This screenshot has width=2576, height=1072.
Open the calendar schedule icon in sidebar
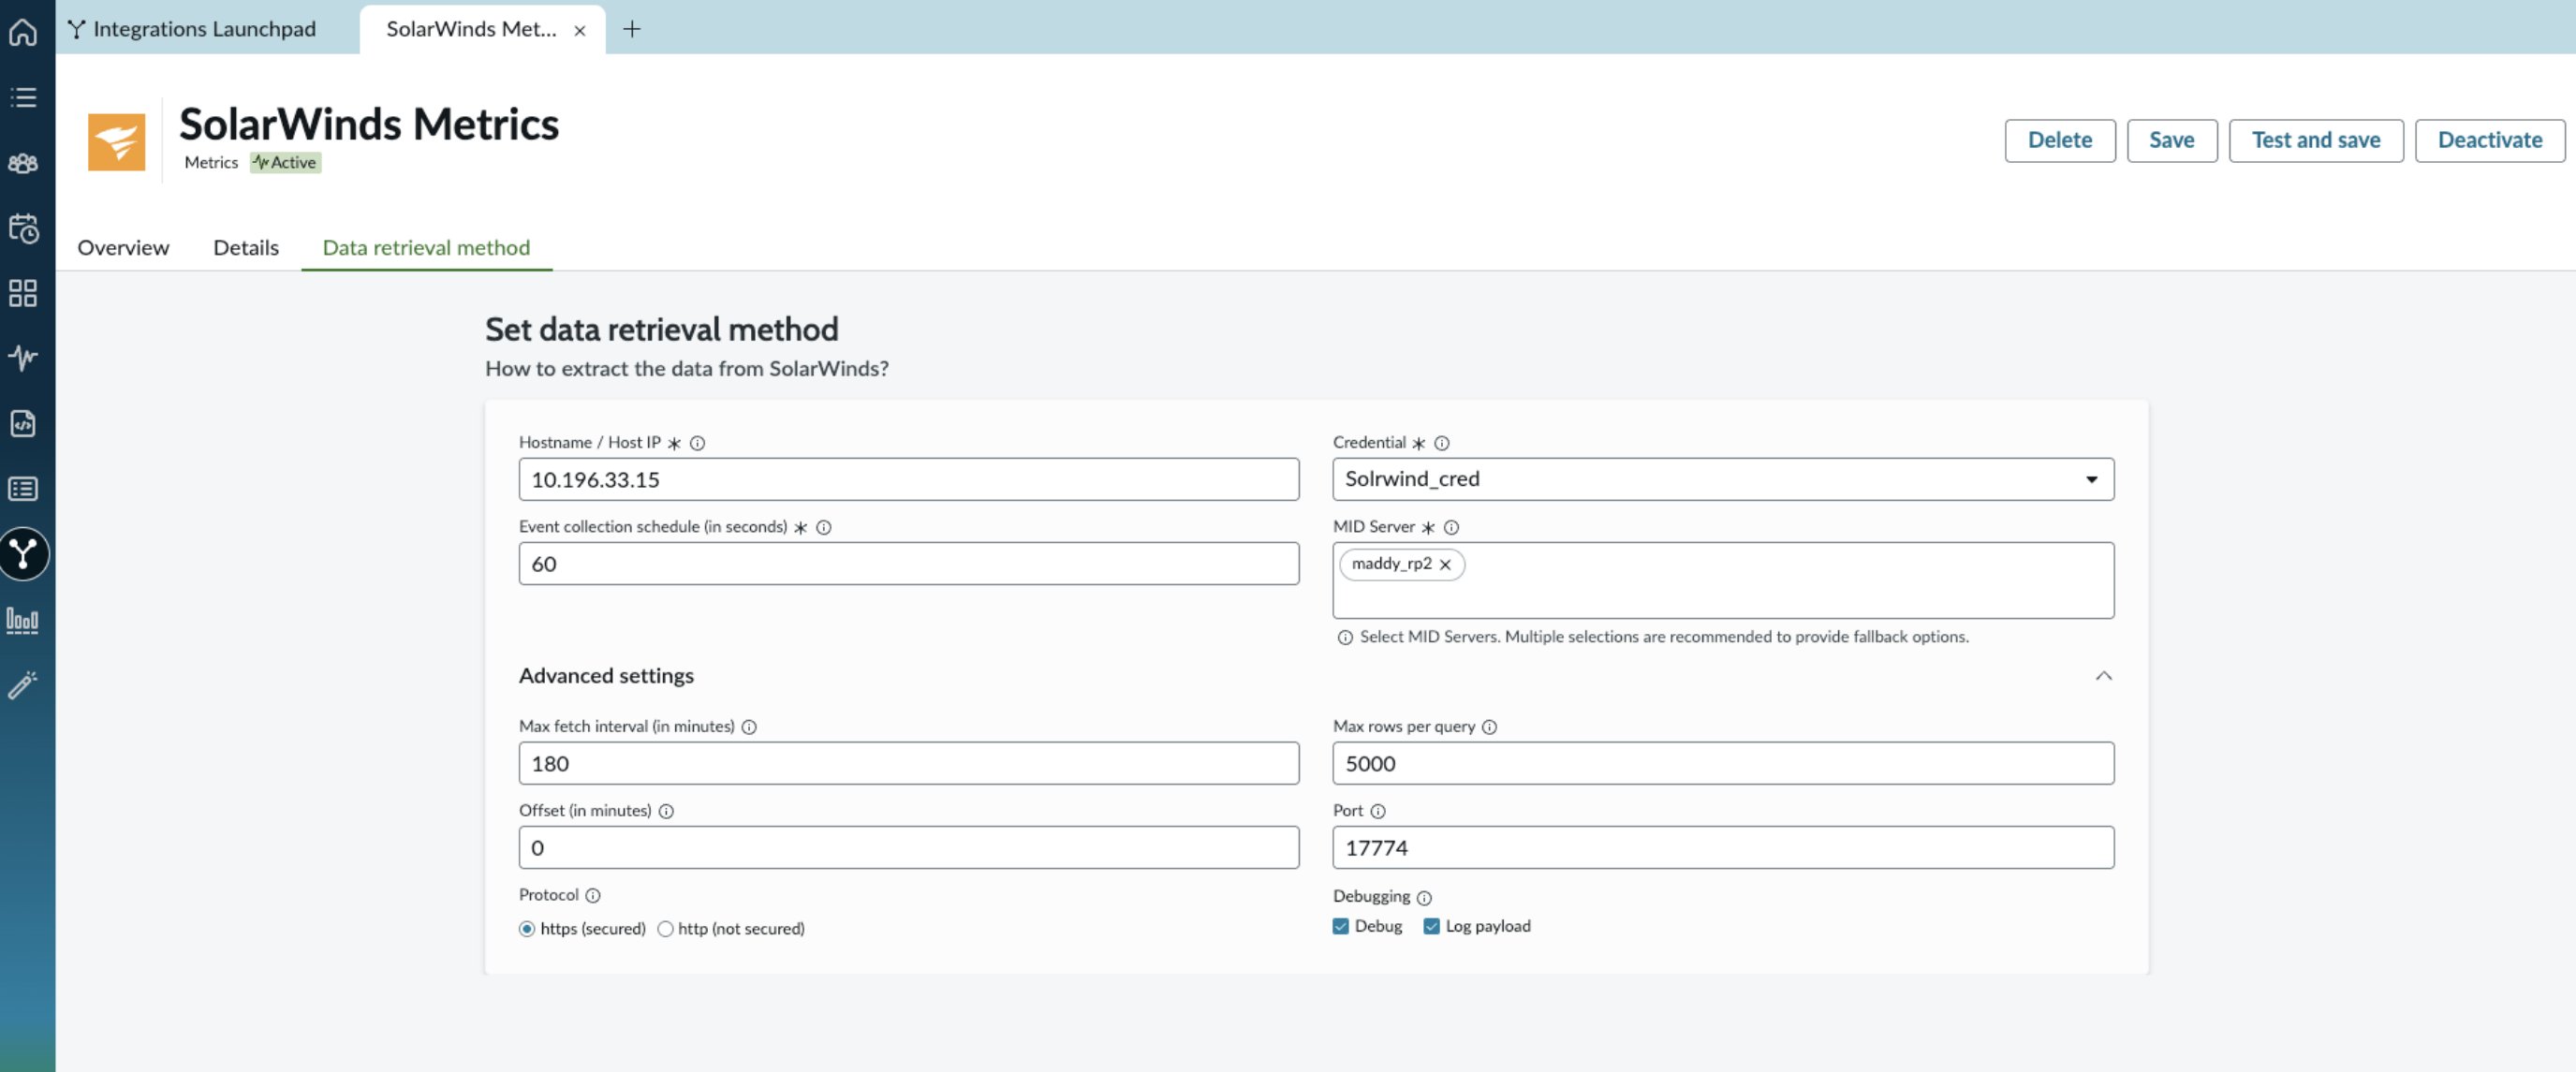point(23,228)
